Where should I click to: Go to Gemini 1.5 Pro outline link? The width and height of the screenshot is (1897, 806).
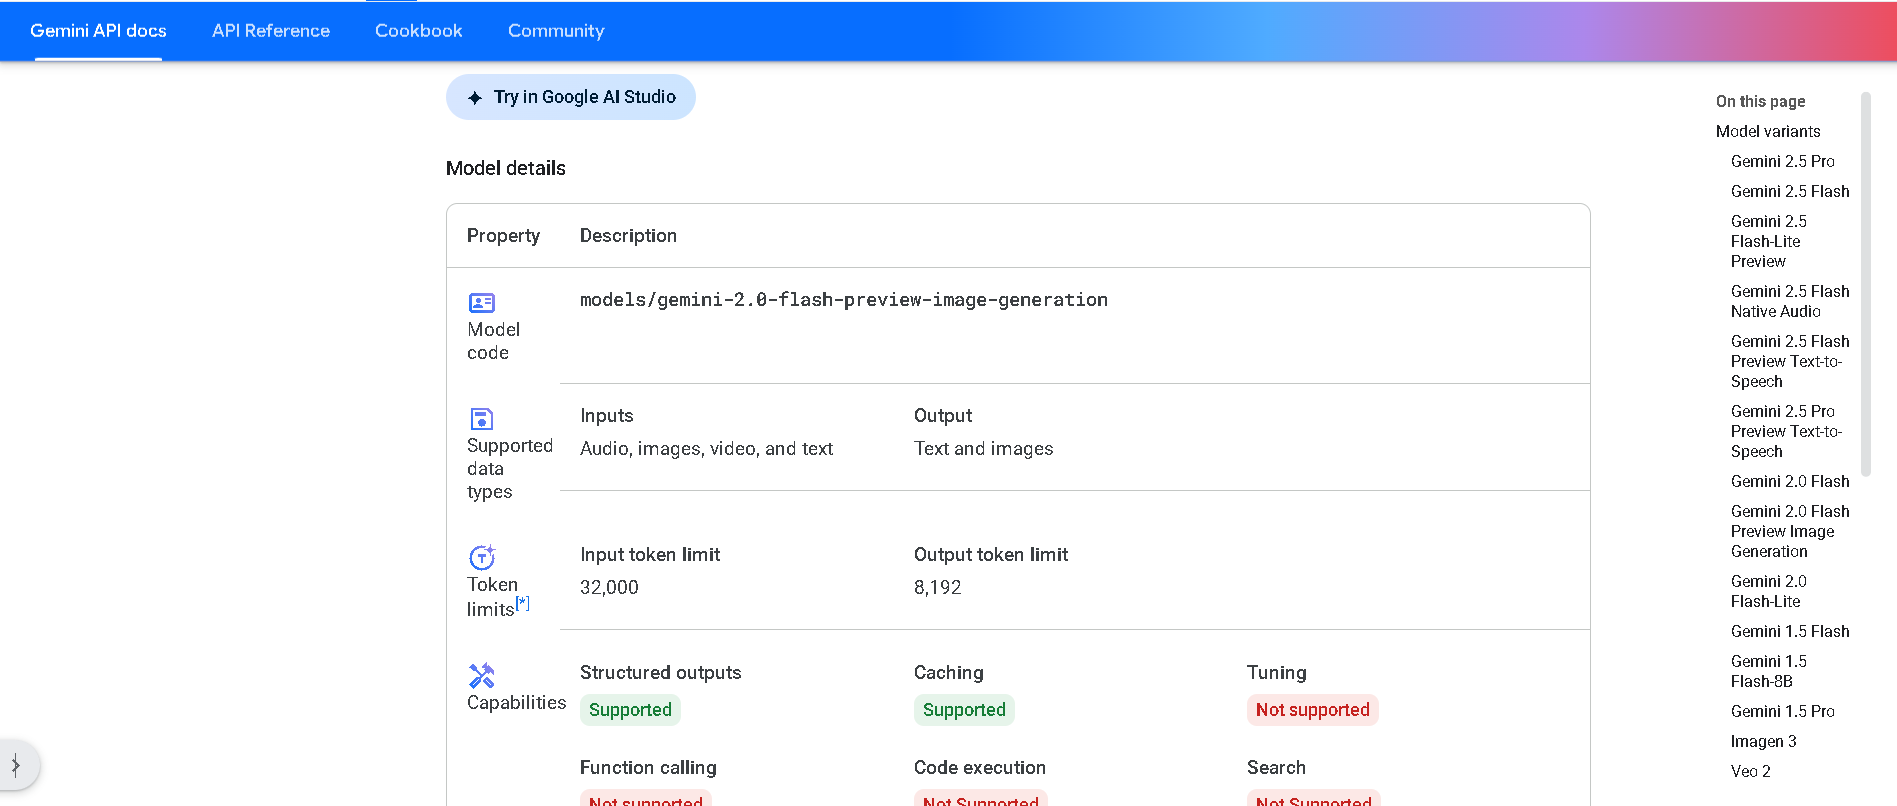[x=1783, y=711]
